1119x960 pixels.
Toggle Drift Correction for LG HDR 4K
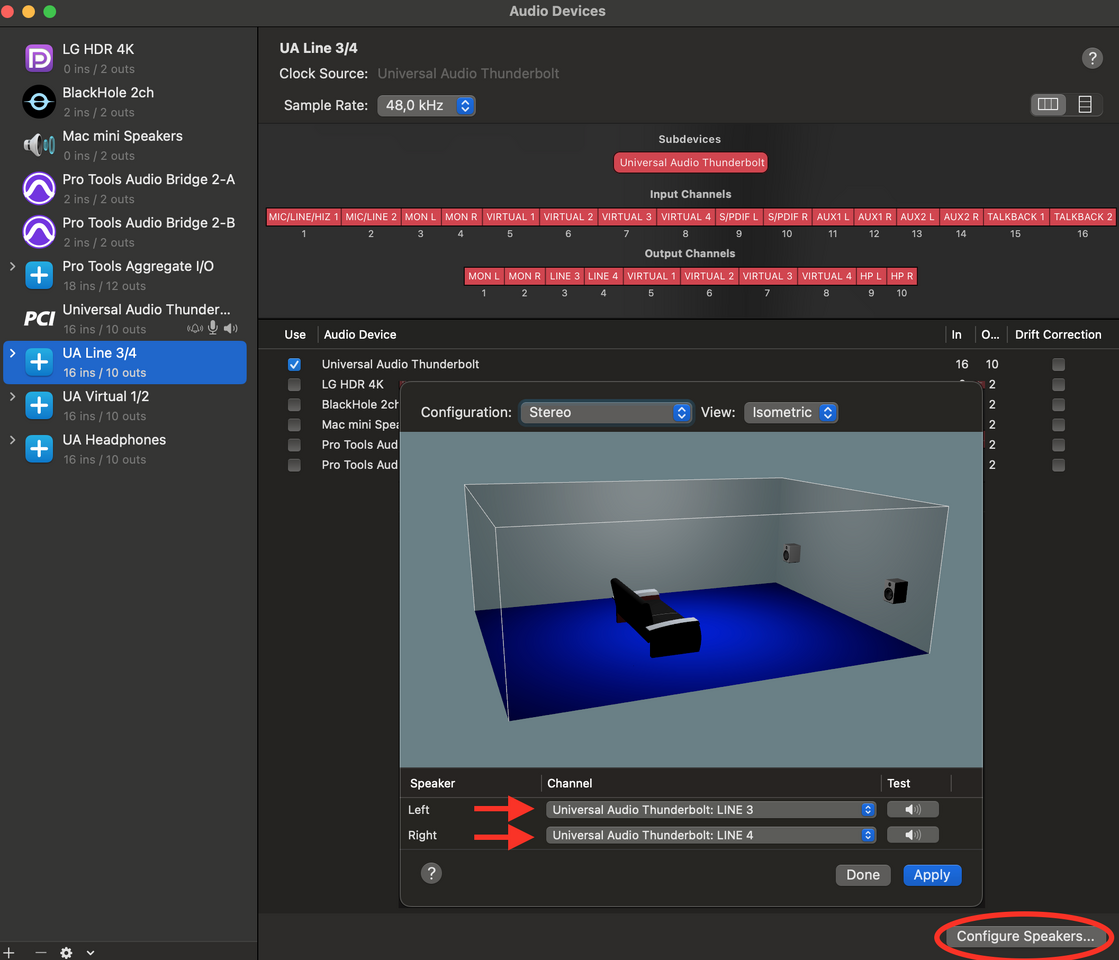[1058, 384]
